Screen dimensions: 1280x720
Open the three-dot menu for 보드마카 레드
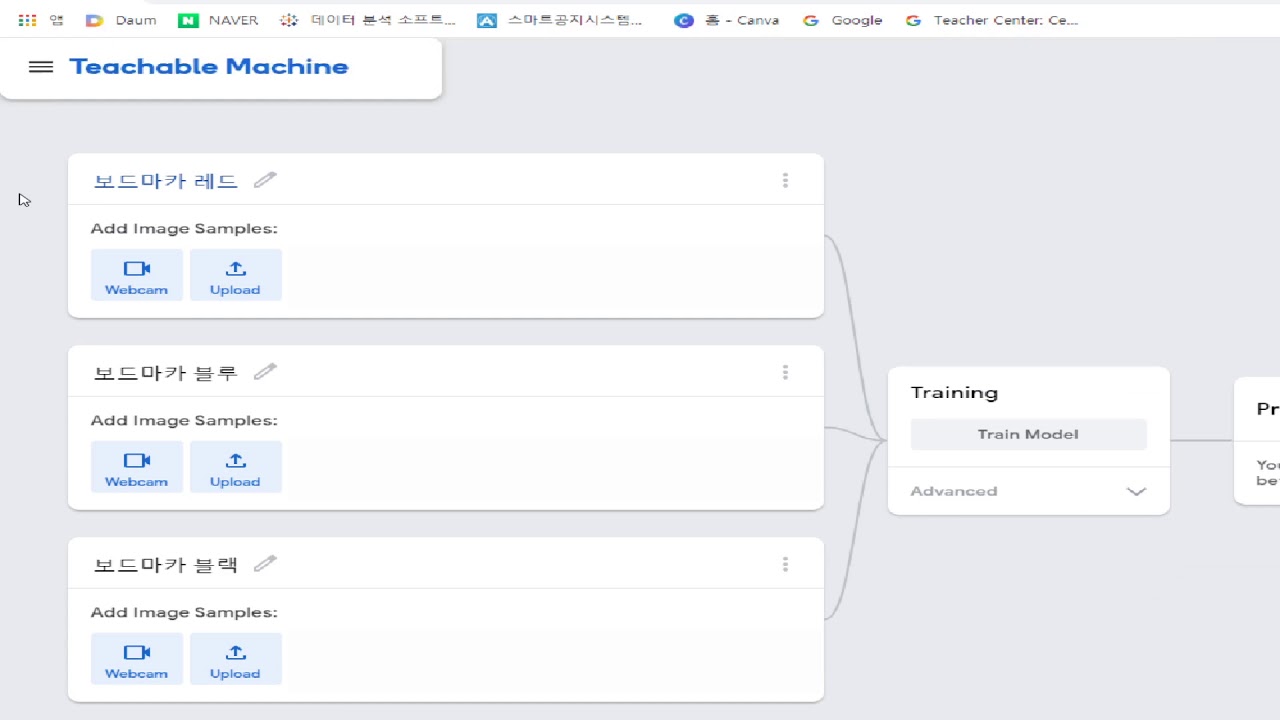click(x=785, y=180)
